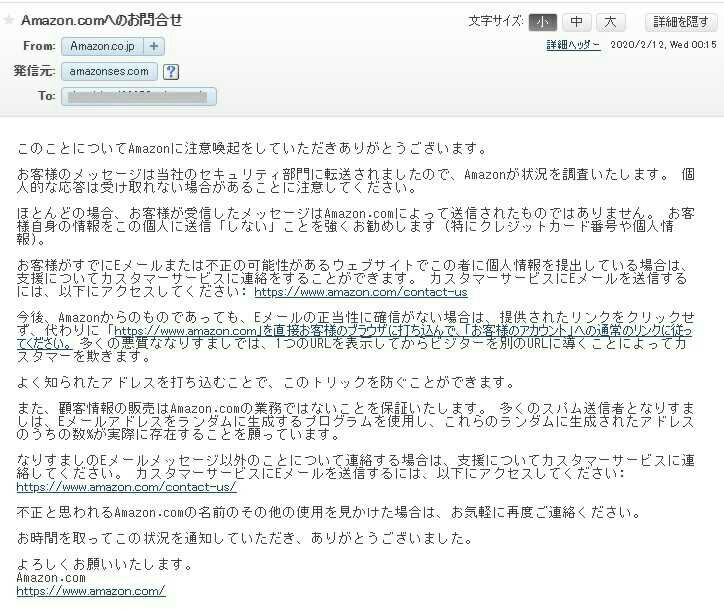Click the To: label
The image size is (724, 611).
click(47, 96)
